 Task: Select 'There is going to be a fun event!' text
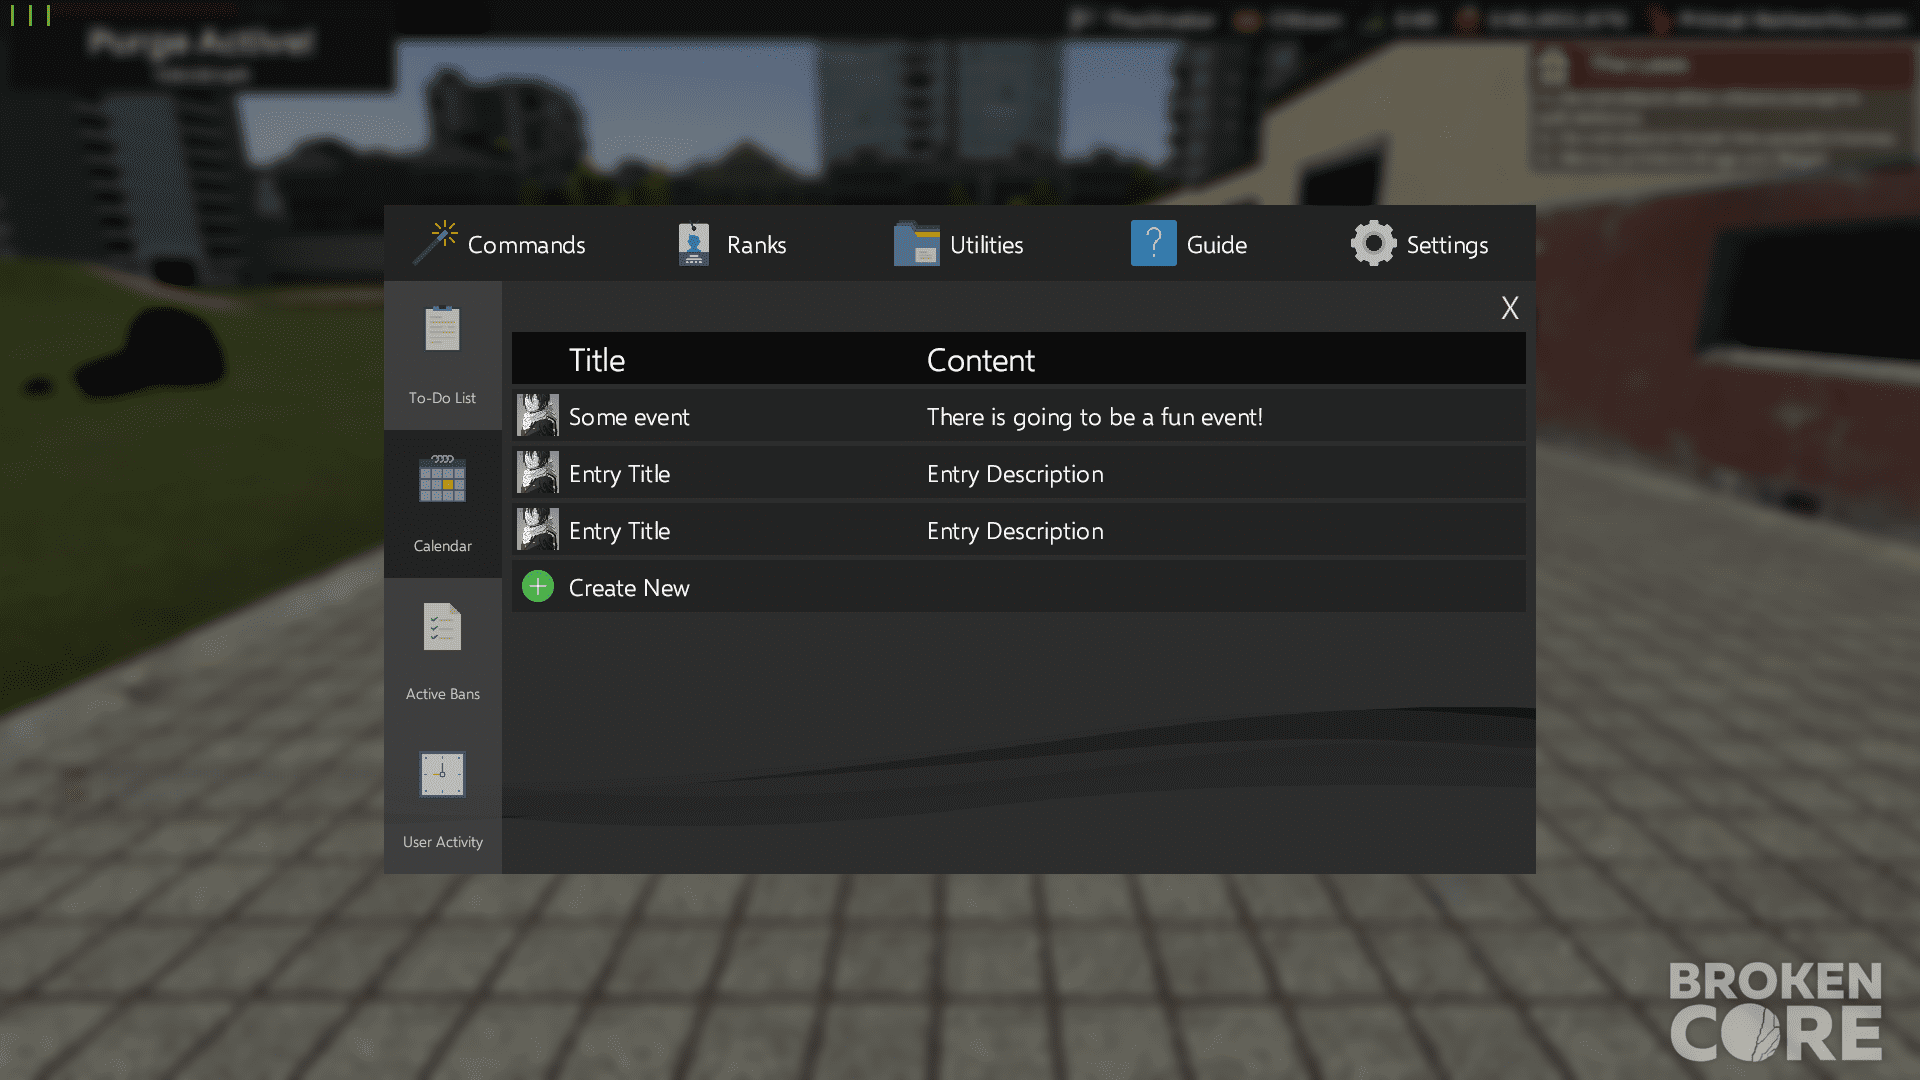[1095, 417]
